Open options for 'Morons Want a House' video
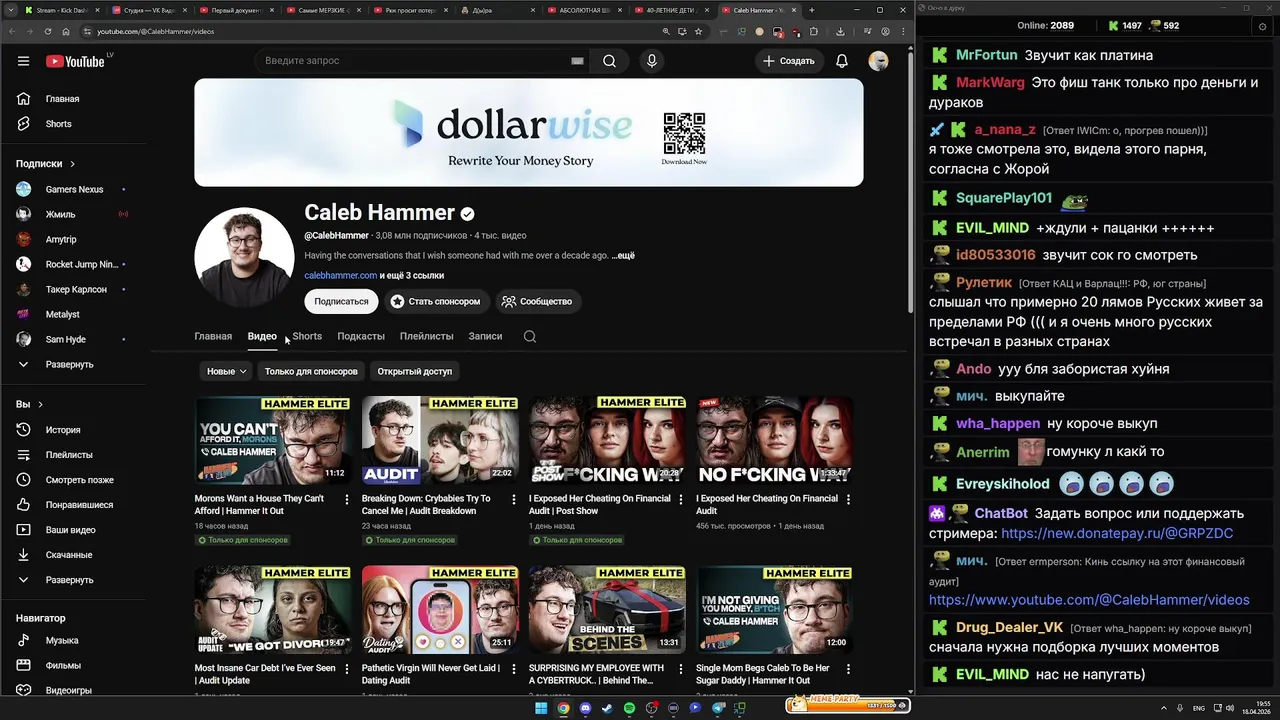Image resolution: width=1280 pixels, height=720 pixels. pos(347,499)
